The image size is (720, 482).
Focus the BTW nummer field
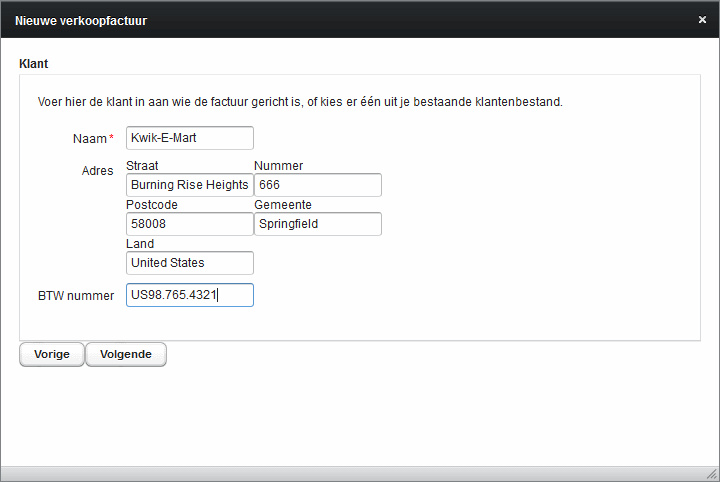click(190, 295)
